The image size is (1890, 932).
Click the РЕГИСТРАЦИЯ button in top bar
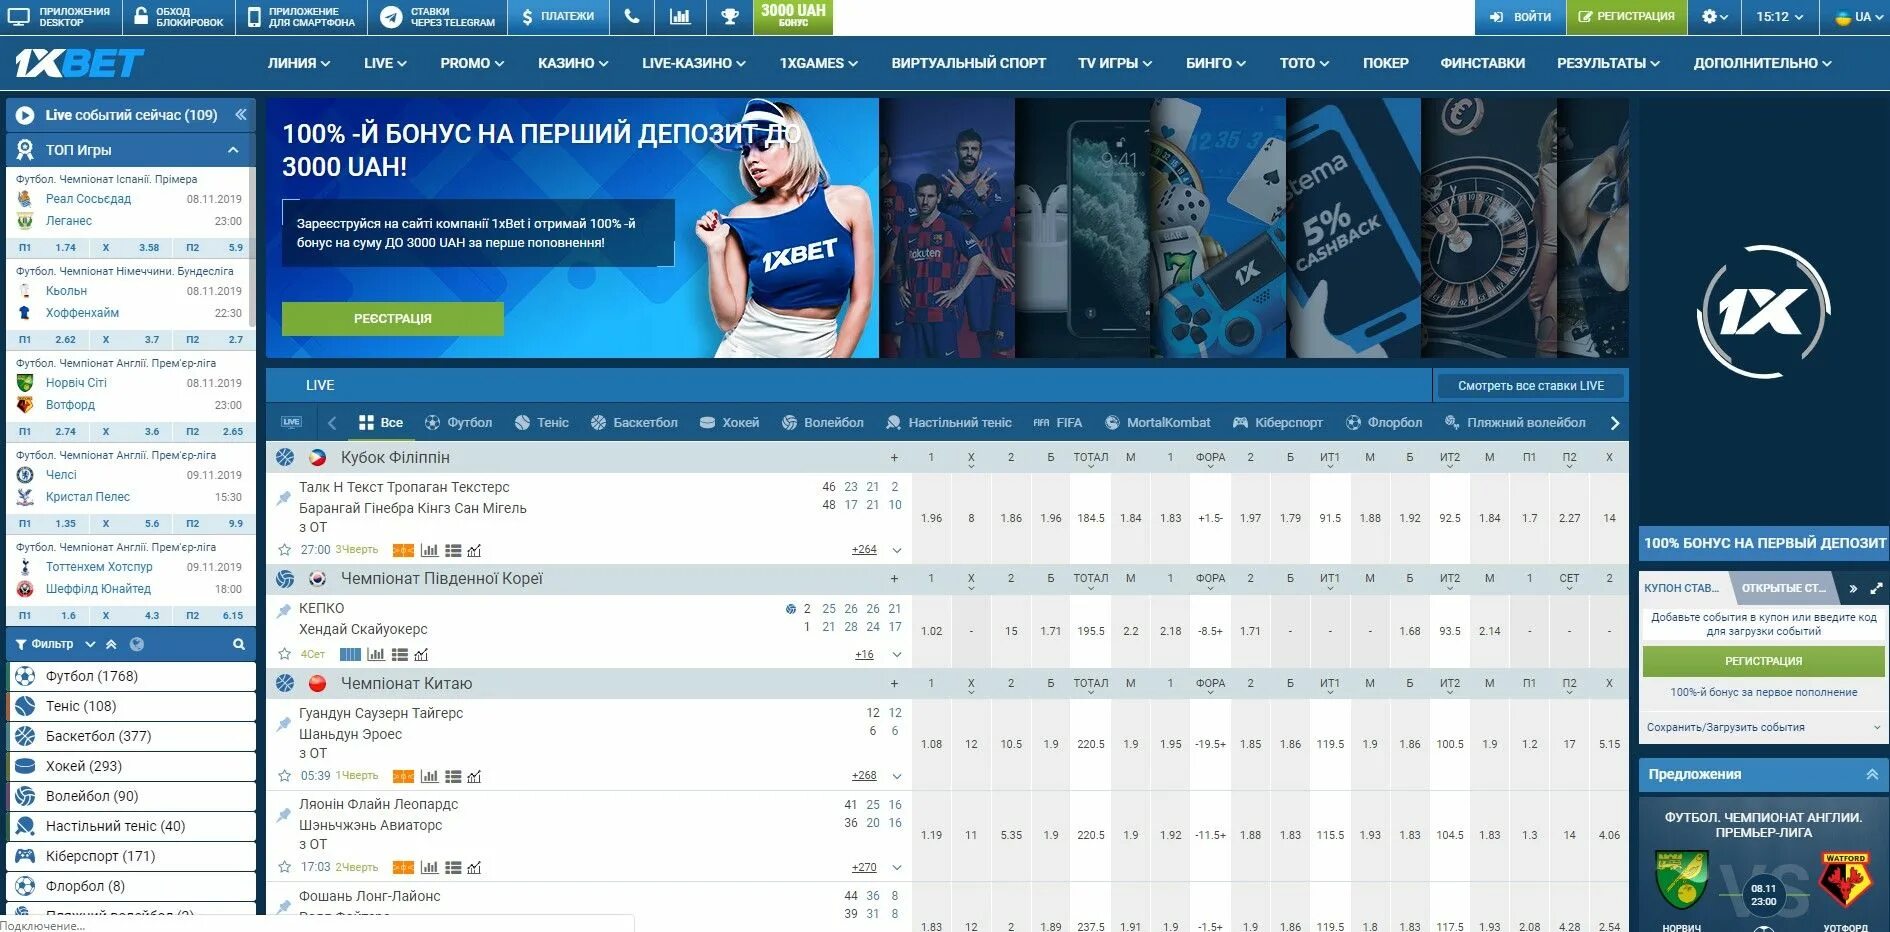click(x=1626, y=17)
